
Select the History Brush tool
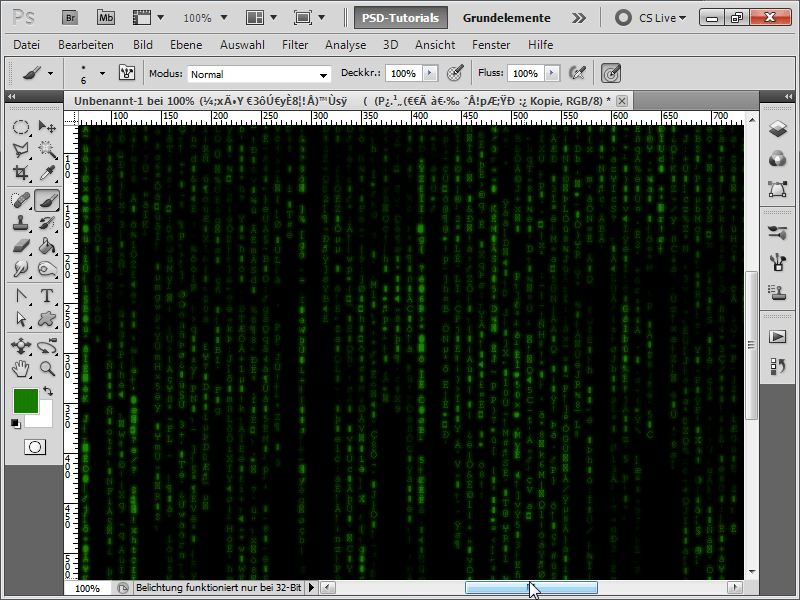(47, 223)
